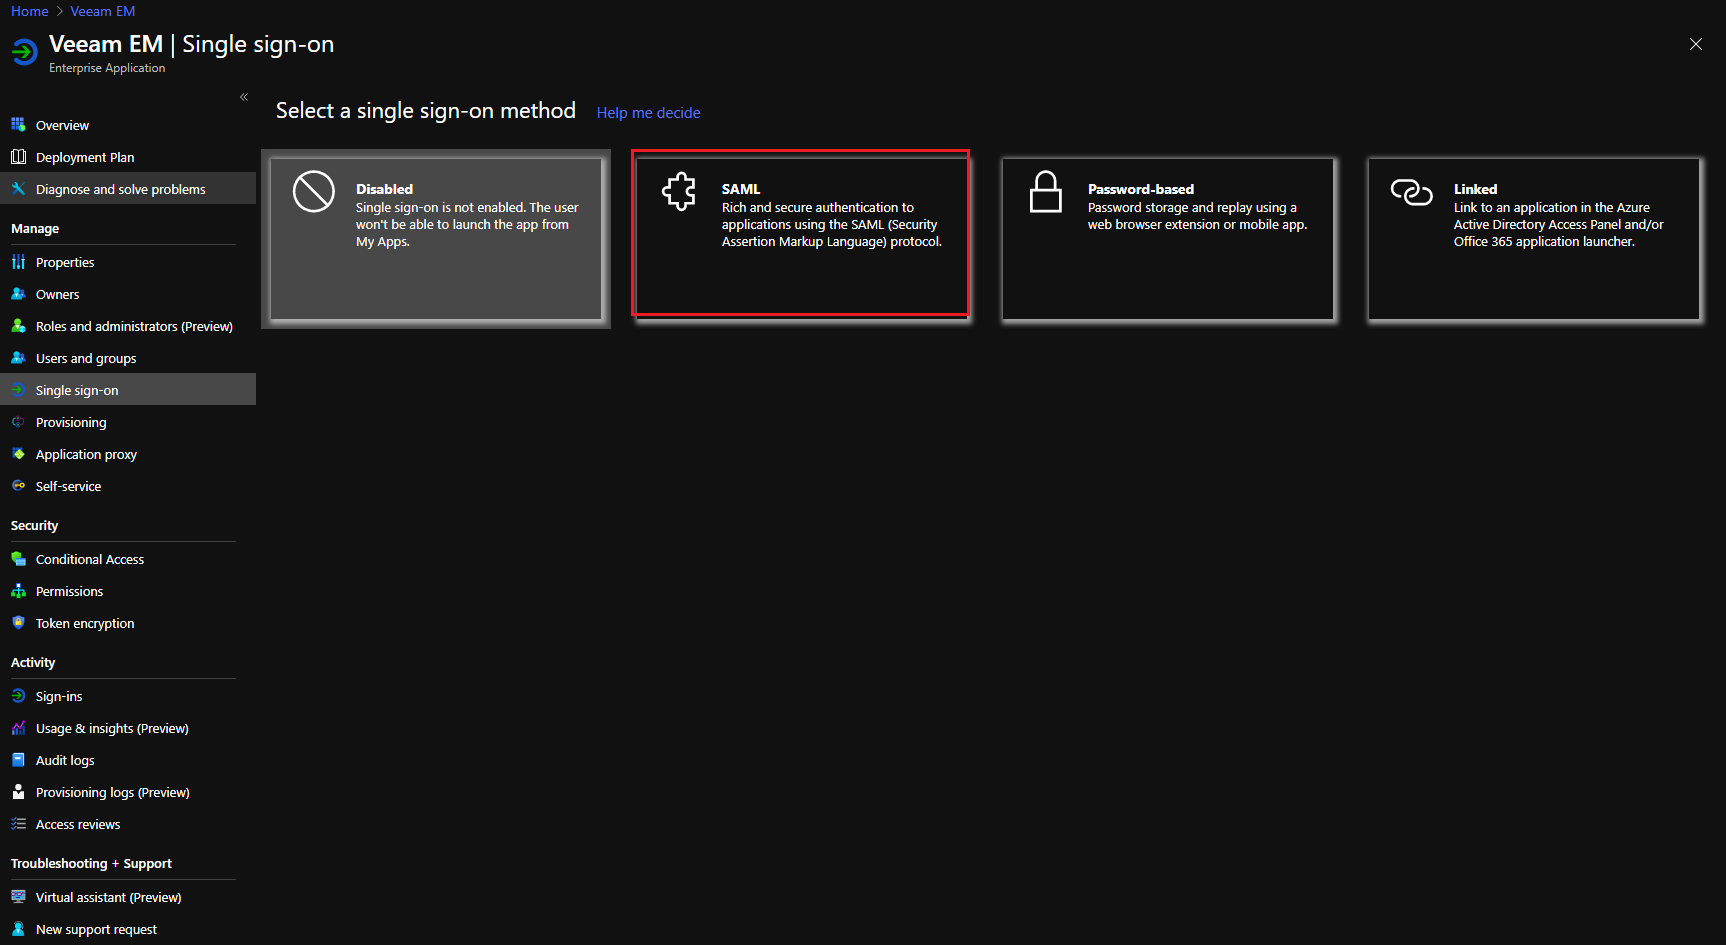Open Conditional Access settings
This screenshot has height=945, width=1726.
pyautogui.click(x=128, y=559)
